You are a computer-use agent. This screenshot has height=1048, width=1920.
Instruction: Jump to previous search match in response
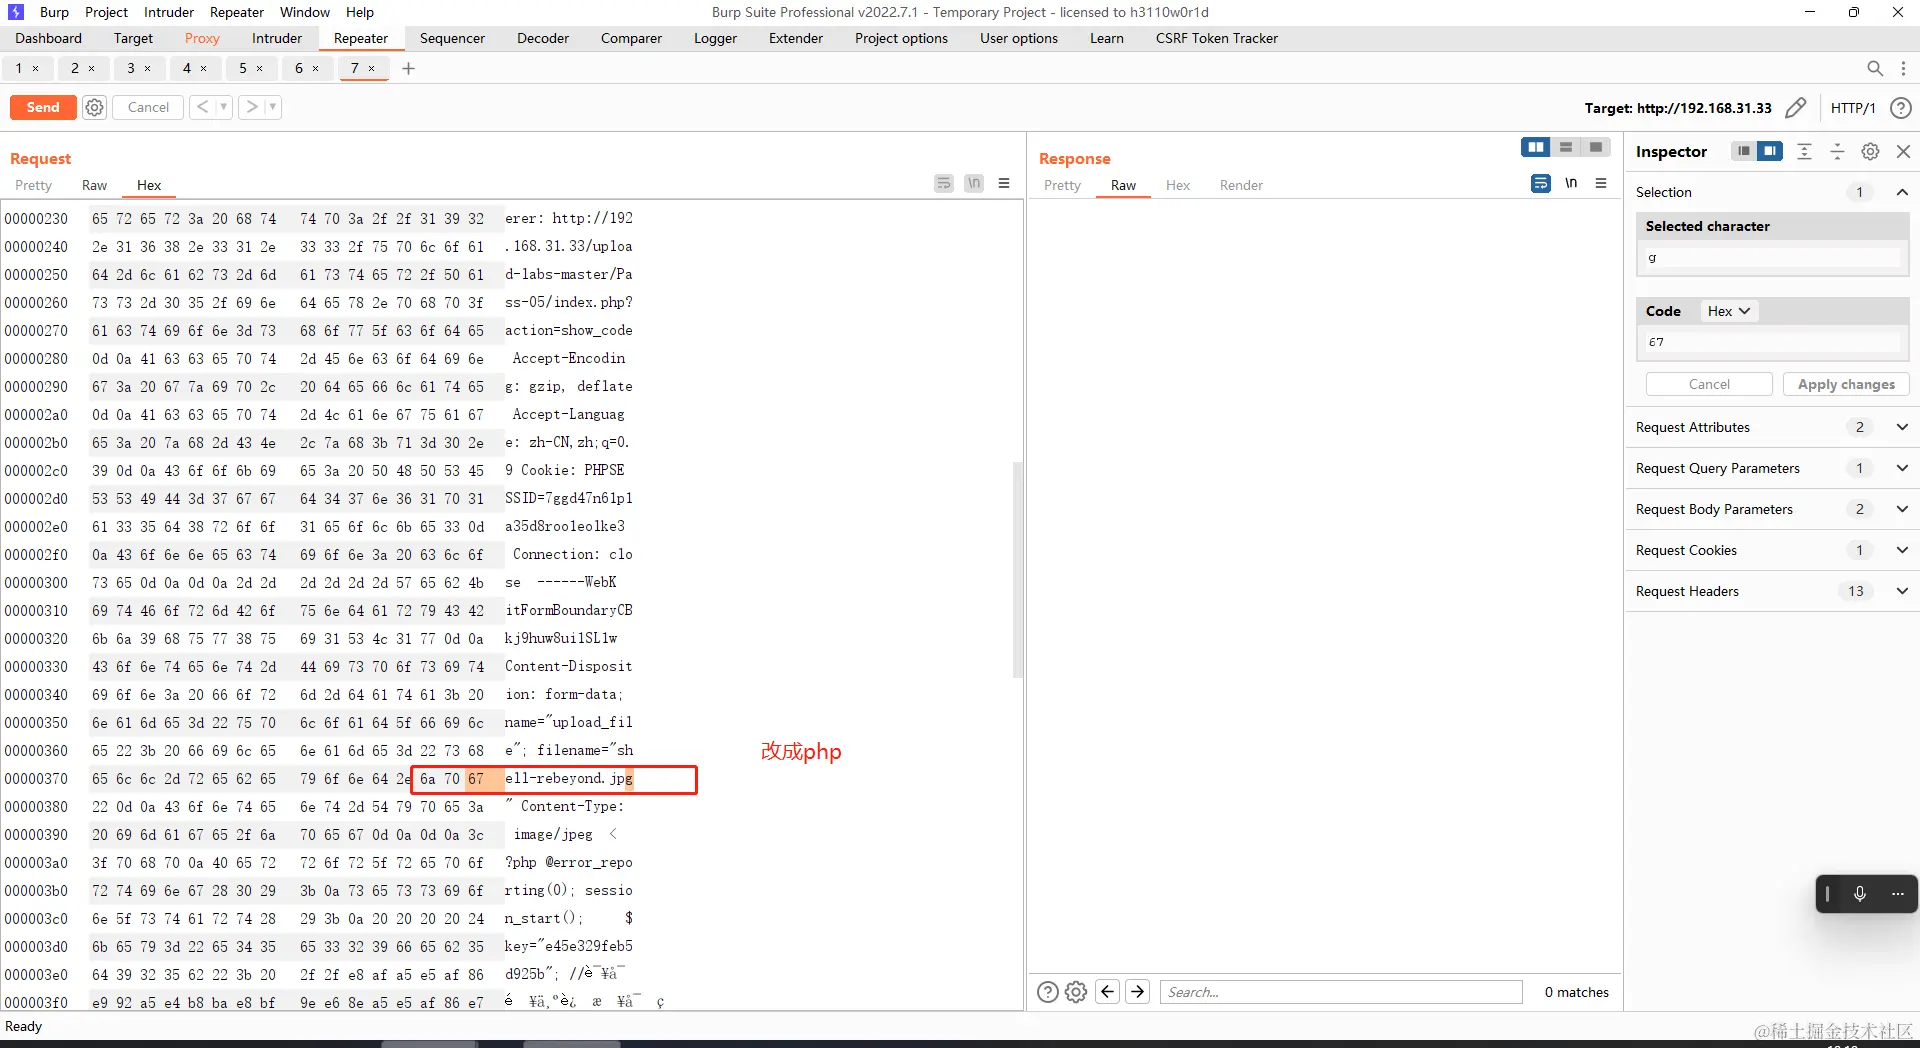(1107, 992)
